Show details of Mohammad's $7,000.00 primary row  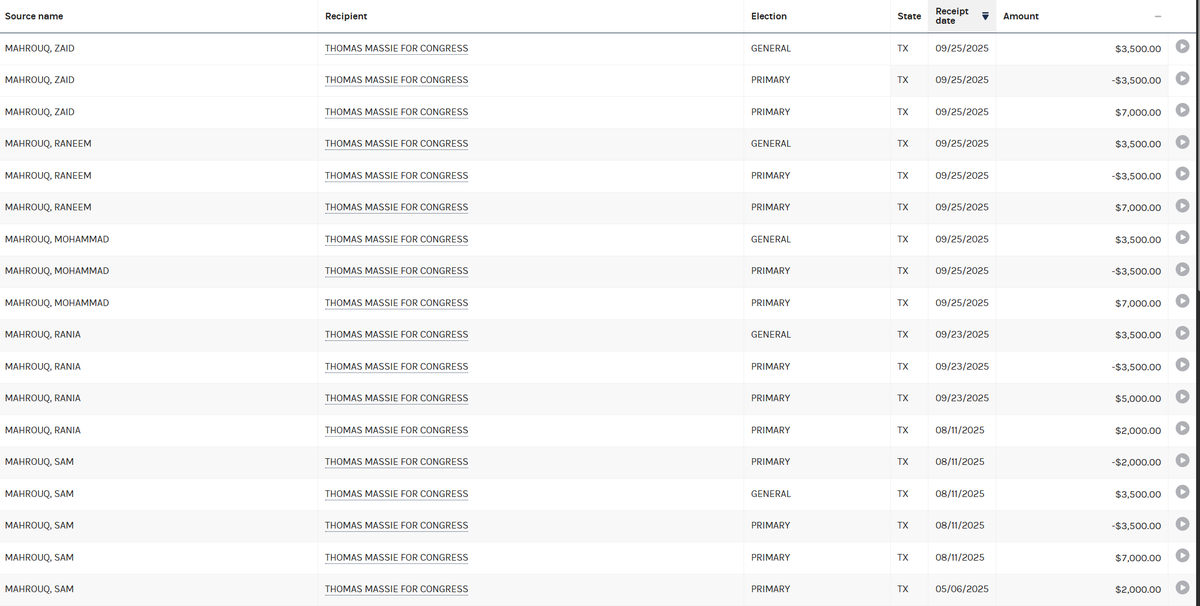point(1183,301)
